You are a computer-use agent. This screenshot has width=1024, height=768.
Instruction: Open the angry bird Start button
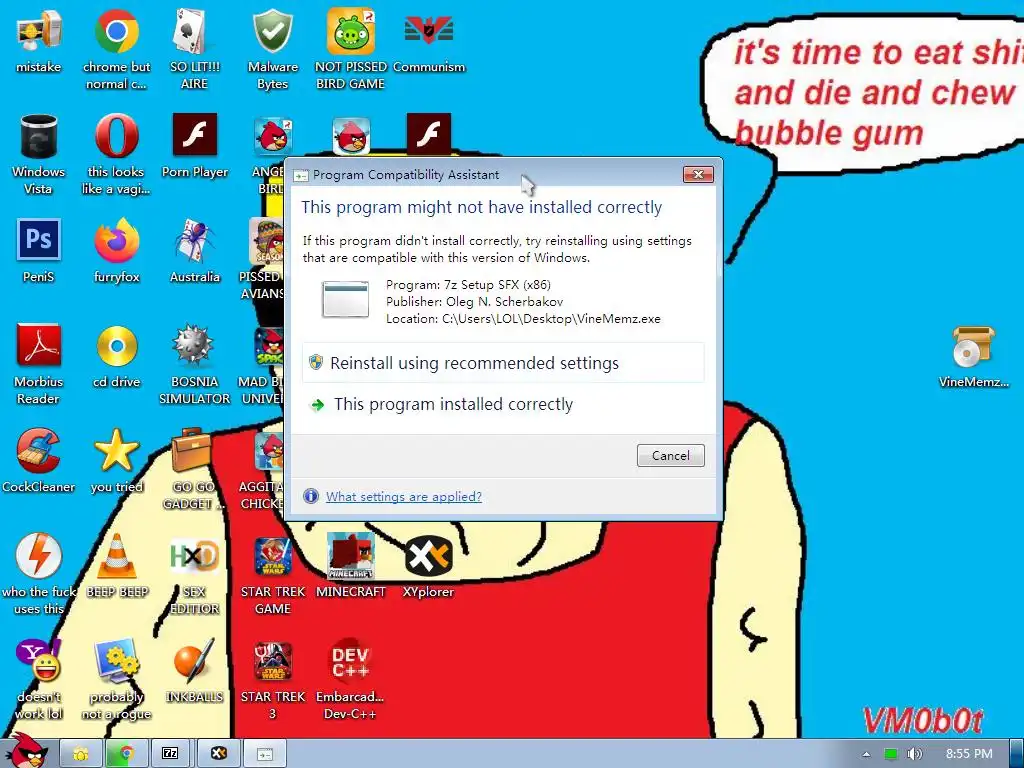tap(27, 751)
